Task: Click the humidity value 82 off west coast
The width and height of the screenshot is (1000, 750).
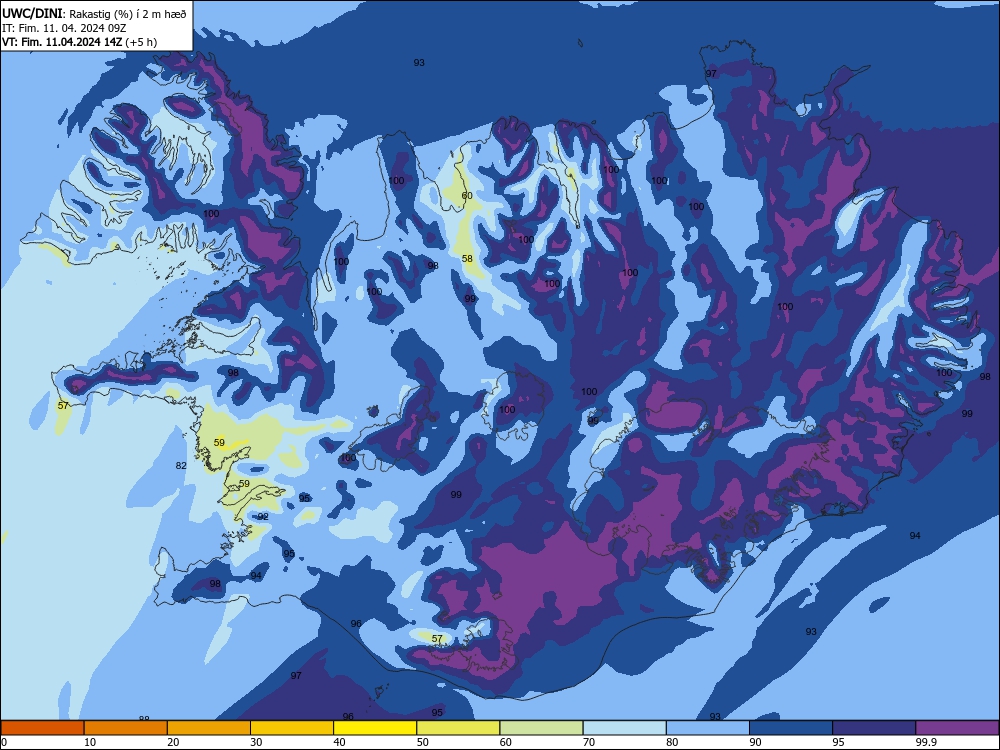Action: click(x=181, y=466)
